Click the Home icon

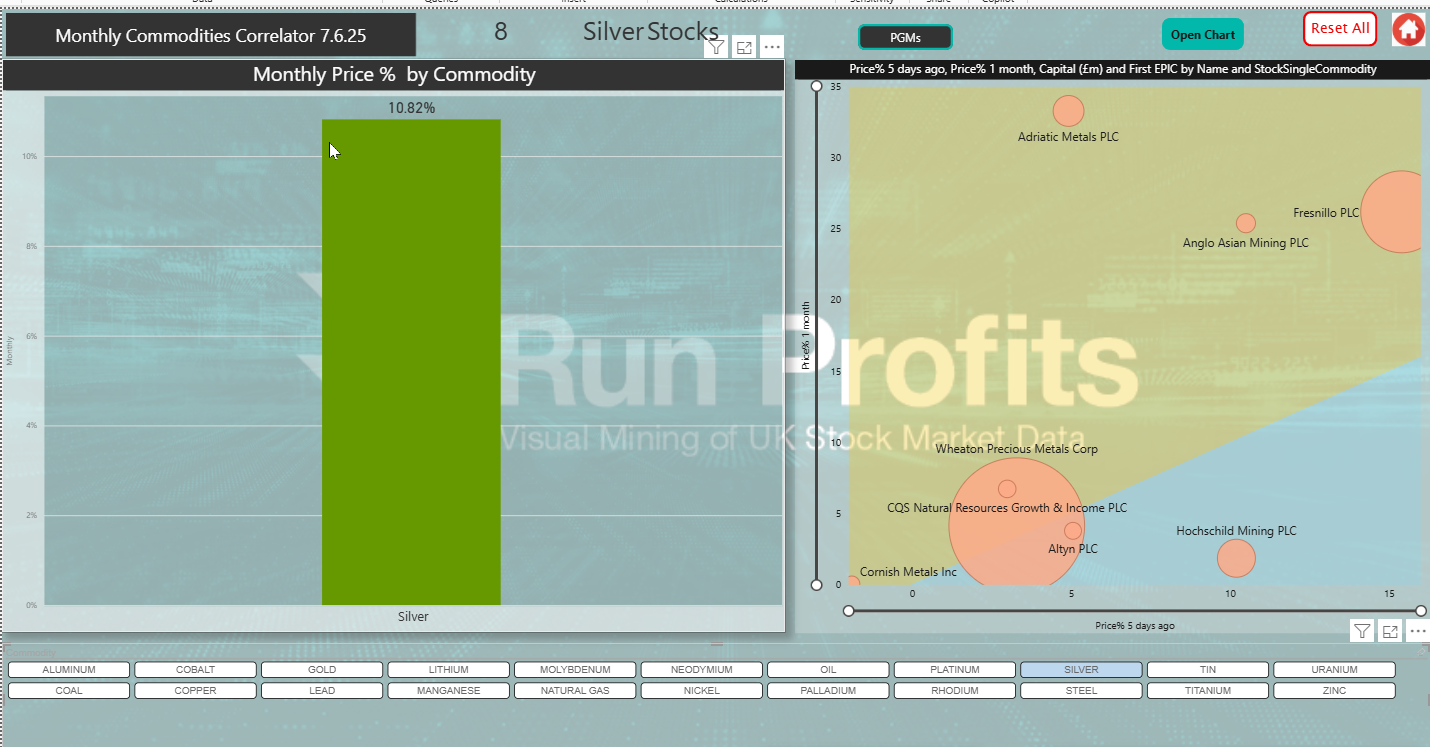(x=1408, y=29)
